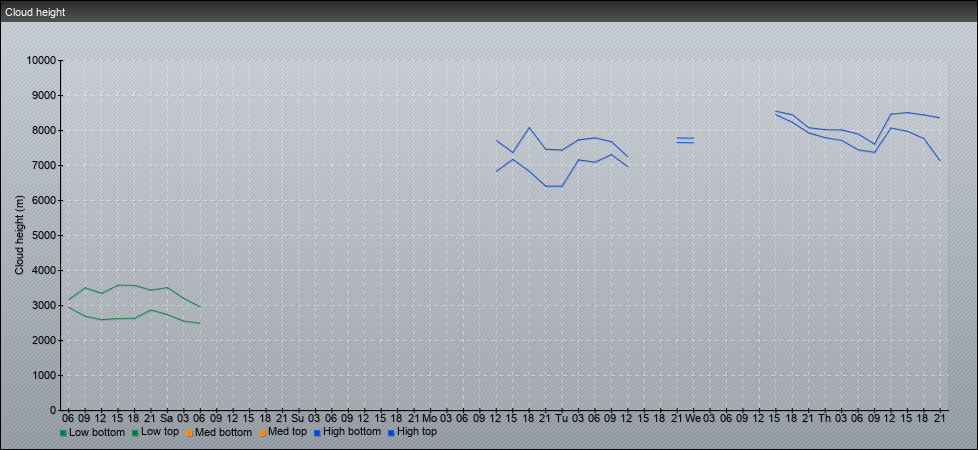The height and width of the screenshot is (450, 978).
Task: Click the 'Th' day label on x-axis
Action: 825,418
